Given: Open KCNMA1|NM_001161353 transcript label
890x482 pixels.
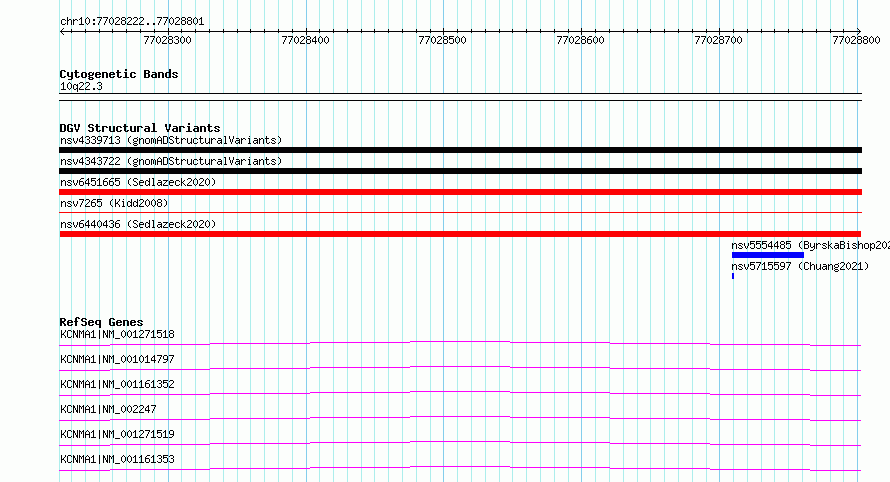Looking at the screenshot, I should point(117,459).
